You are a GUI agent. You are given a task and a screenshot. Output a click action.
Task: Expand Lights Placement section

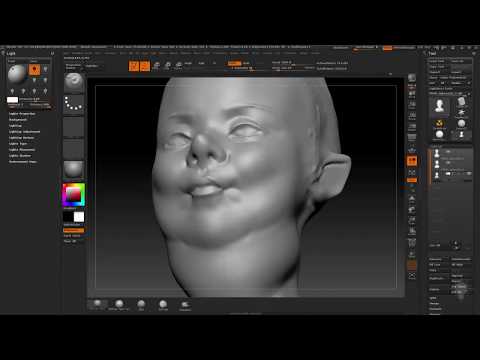22,150
